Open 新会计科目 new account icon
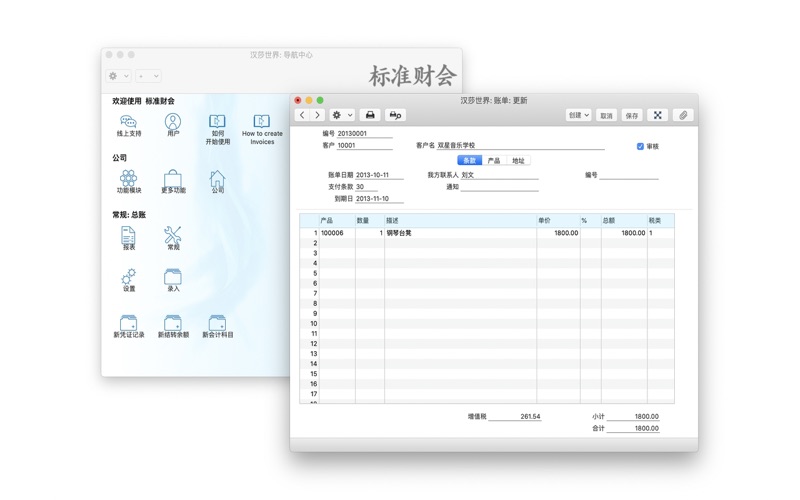Viewport: 800px width, 500px height. click(217, 325)
